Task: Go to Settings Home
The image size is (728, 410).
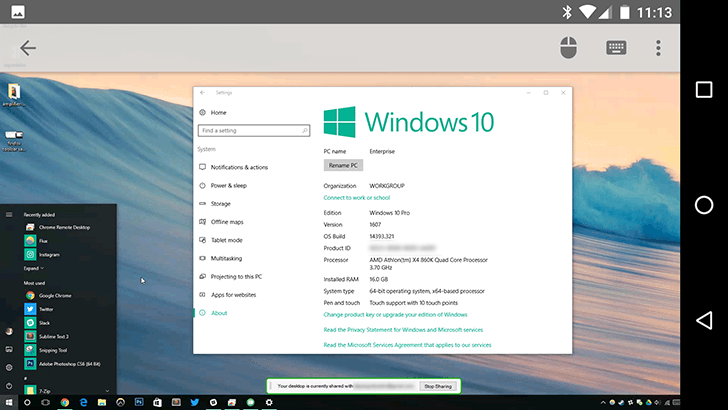Action: (218, 113)
